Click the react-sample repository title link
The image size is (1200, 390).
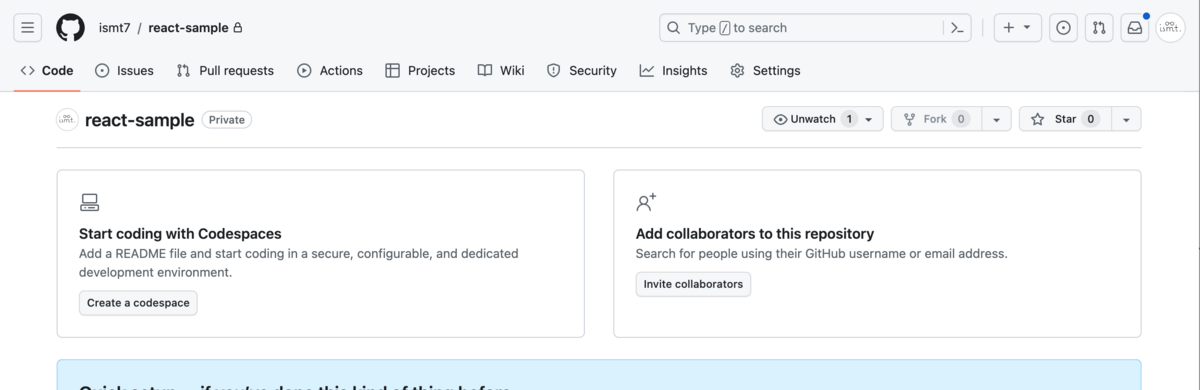[140, 120]
